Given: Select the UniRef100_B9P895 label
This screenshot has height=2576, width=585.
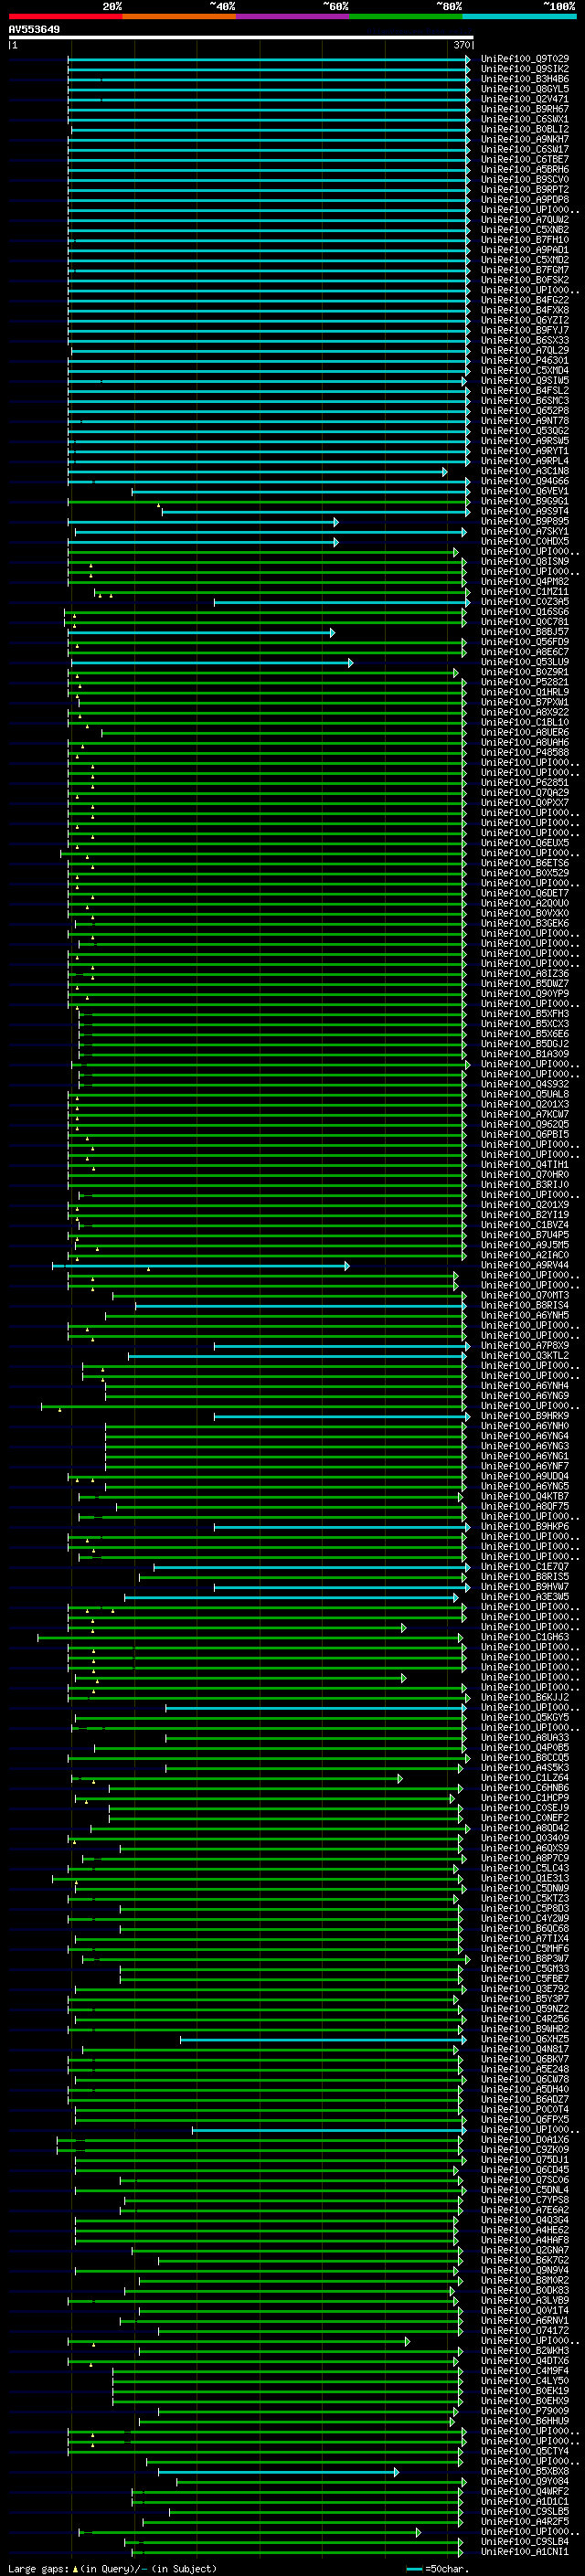Looking at the screenshot, I should [525, 521].
